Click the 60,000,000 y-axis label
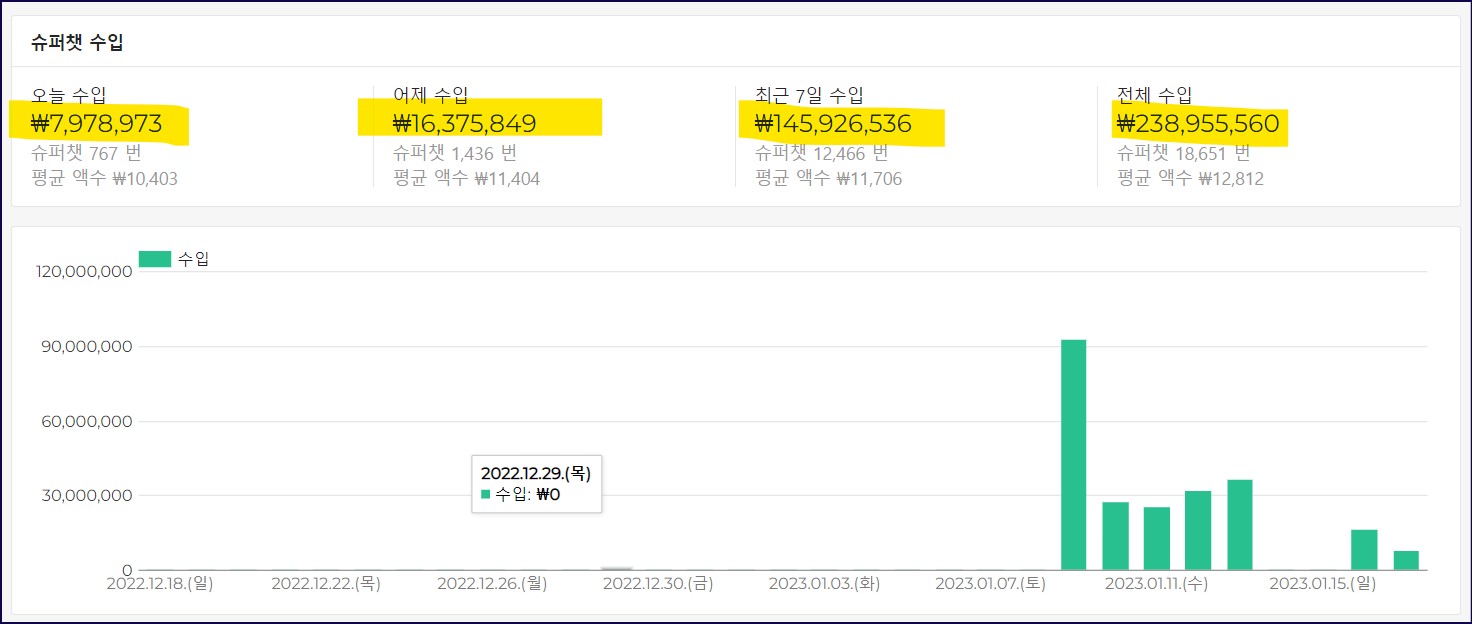The image size is (1472, 624). pyautogui.click(x=88, y=421)
